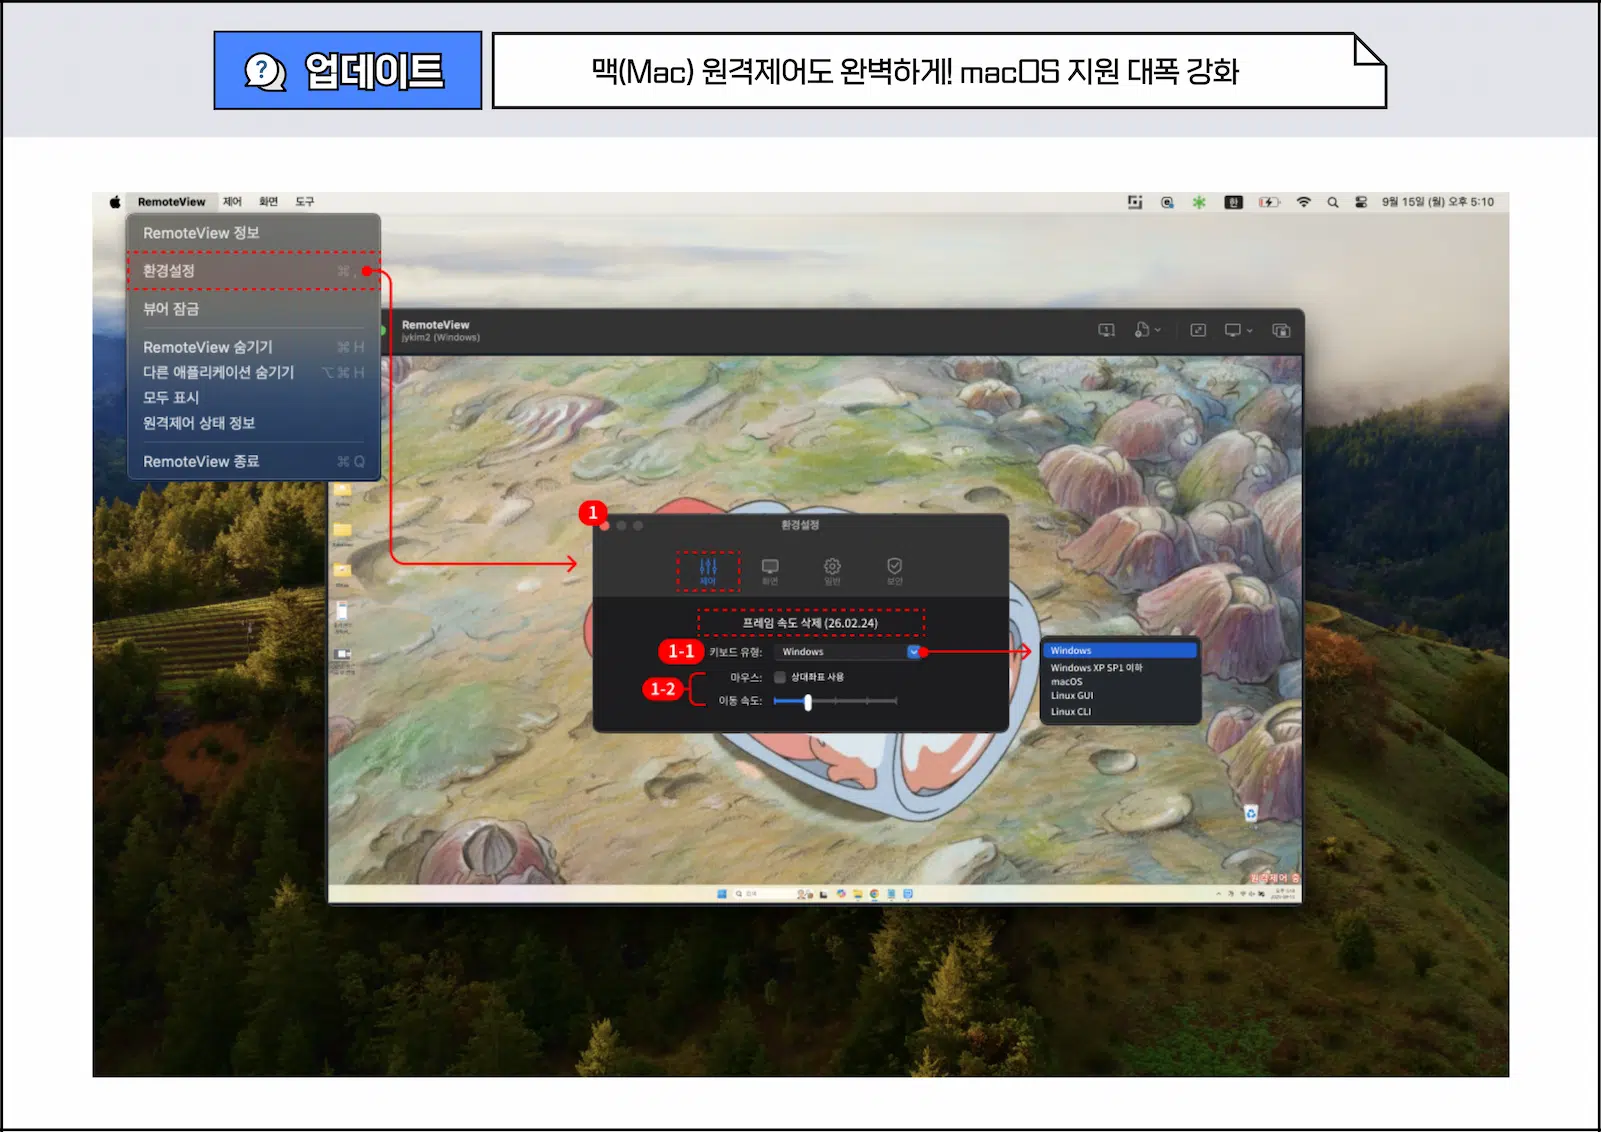Viewport: 1601px width, 1132px height.
Task: Open the 화면 menu in the menu bar
Action: pyautogui.click(x=267, y=202)
